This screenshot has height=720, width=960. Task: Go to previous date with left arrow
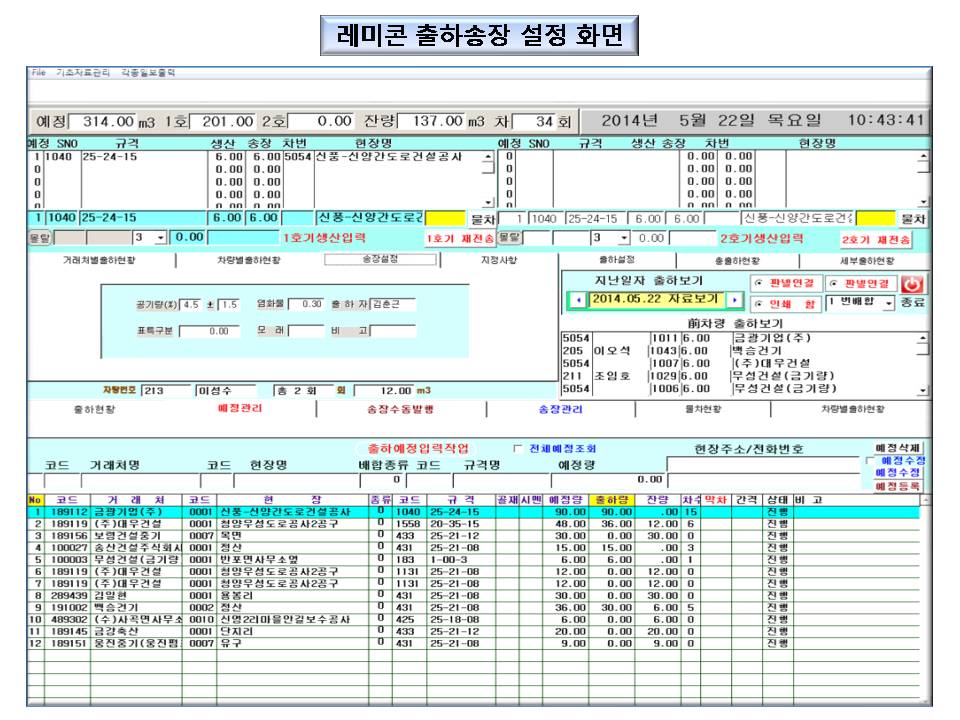tap(579, 300)
